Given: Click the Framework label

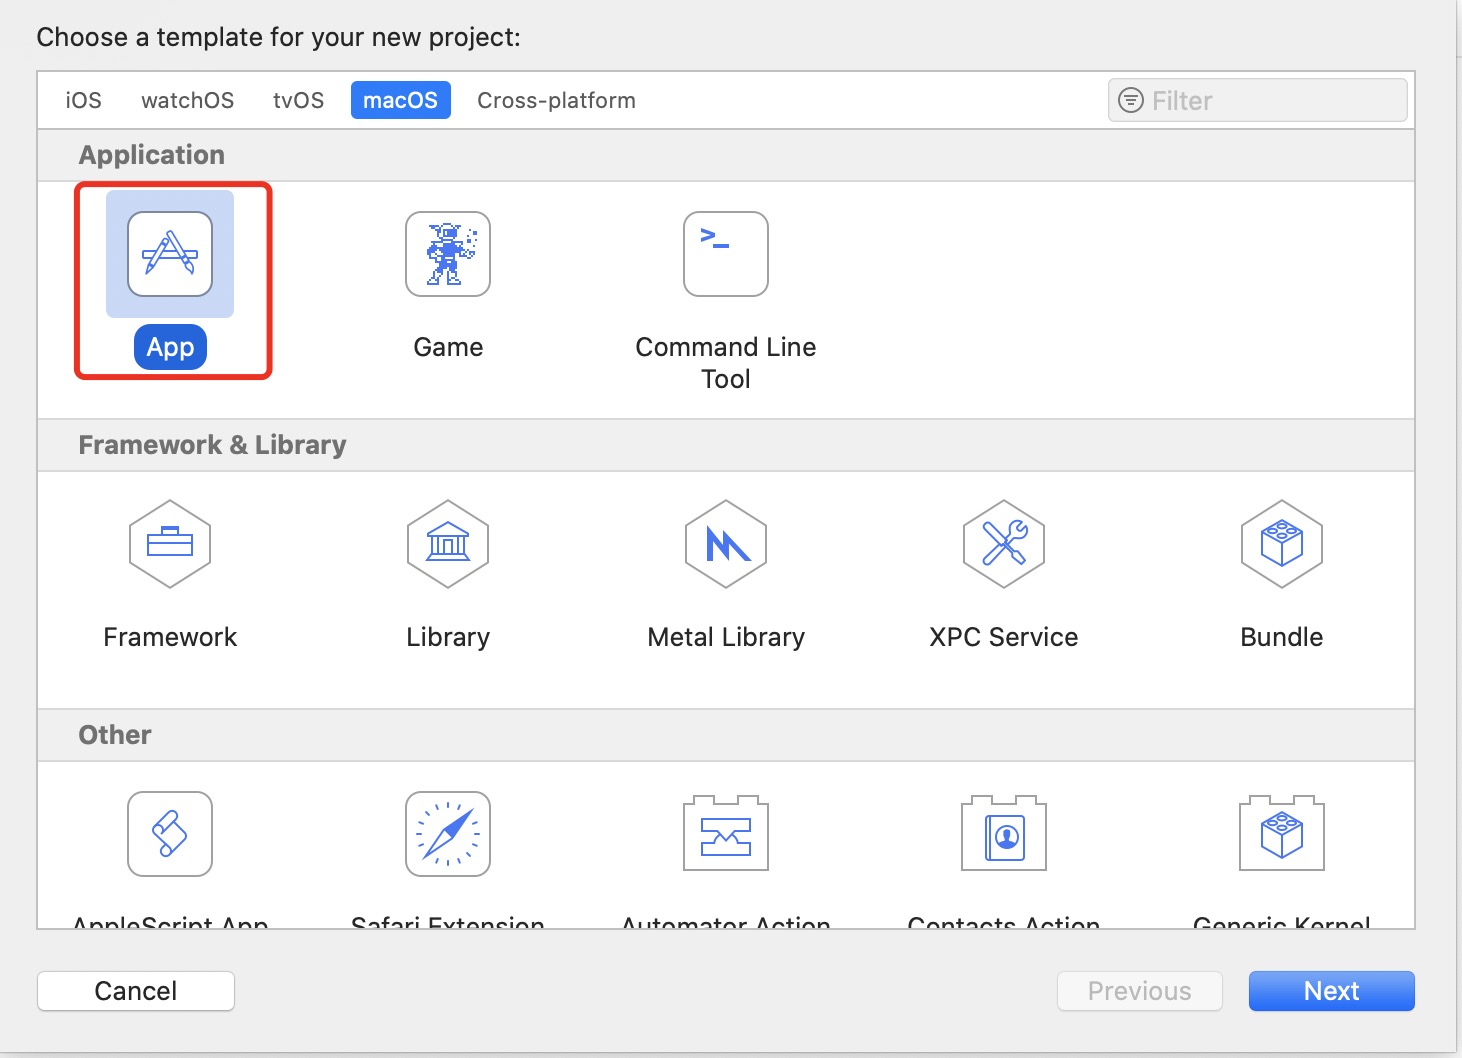Looking at the screenshot, I should pos(170,637).
